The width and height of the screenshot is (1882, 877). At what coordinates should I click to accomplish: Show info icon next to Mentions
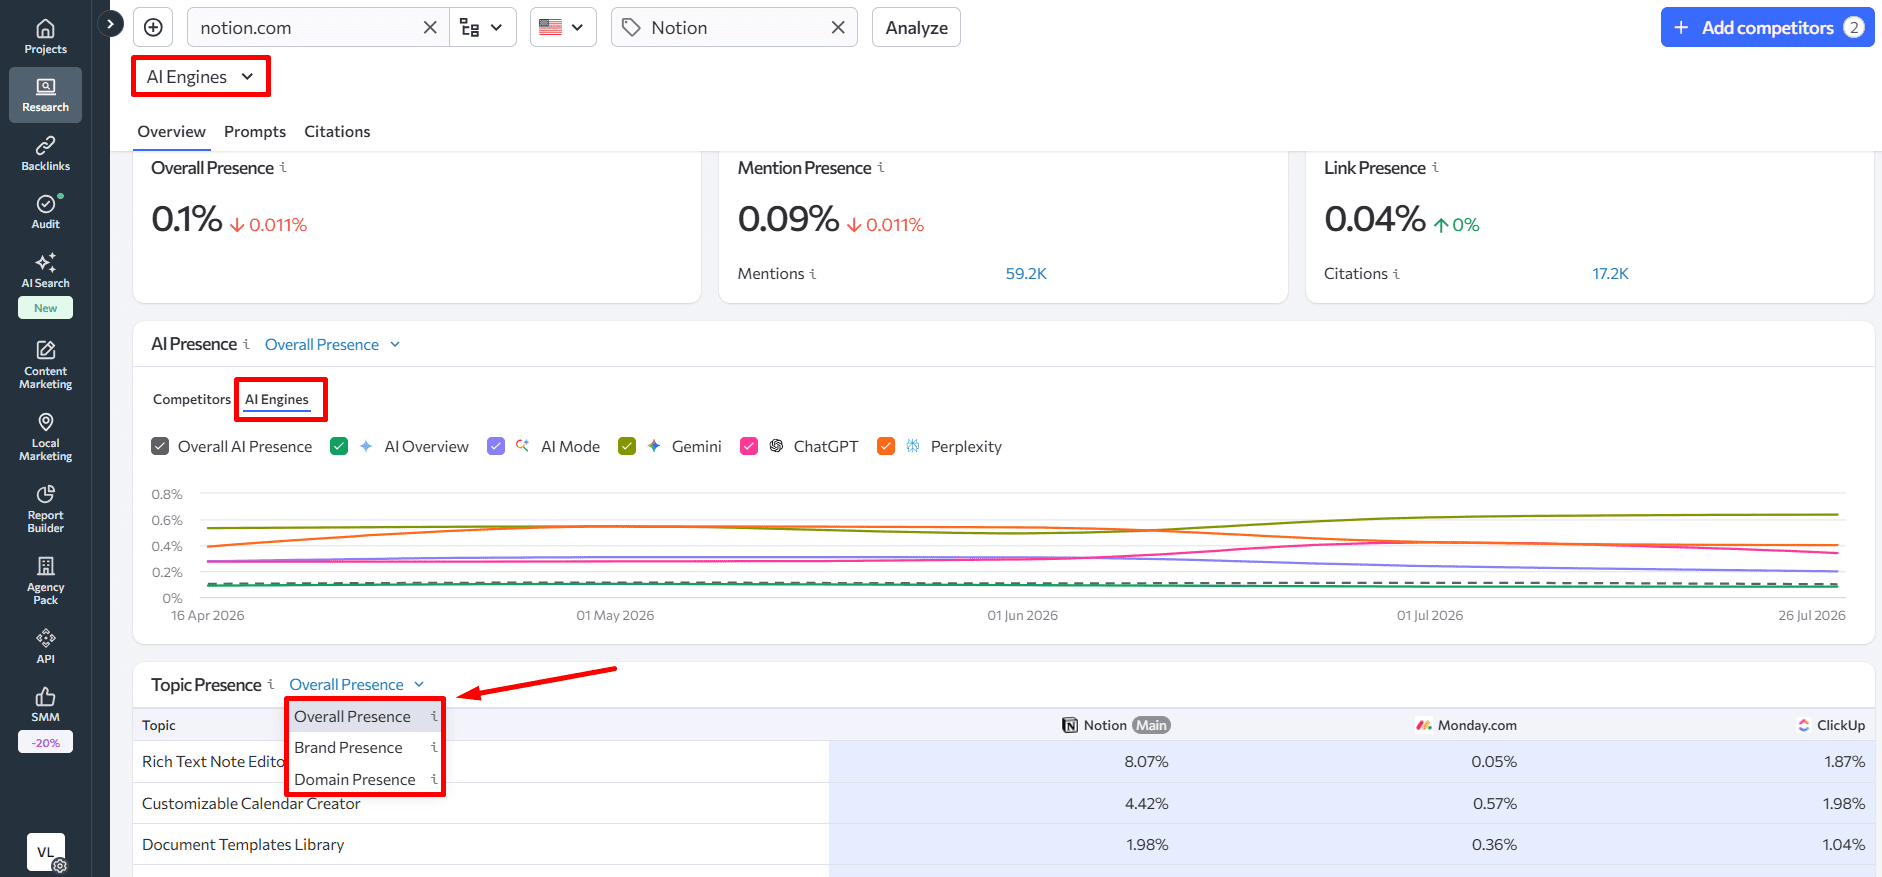click(813, 273)
